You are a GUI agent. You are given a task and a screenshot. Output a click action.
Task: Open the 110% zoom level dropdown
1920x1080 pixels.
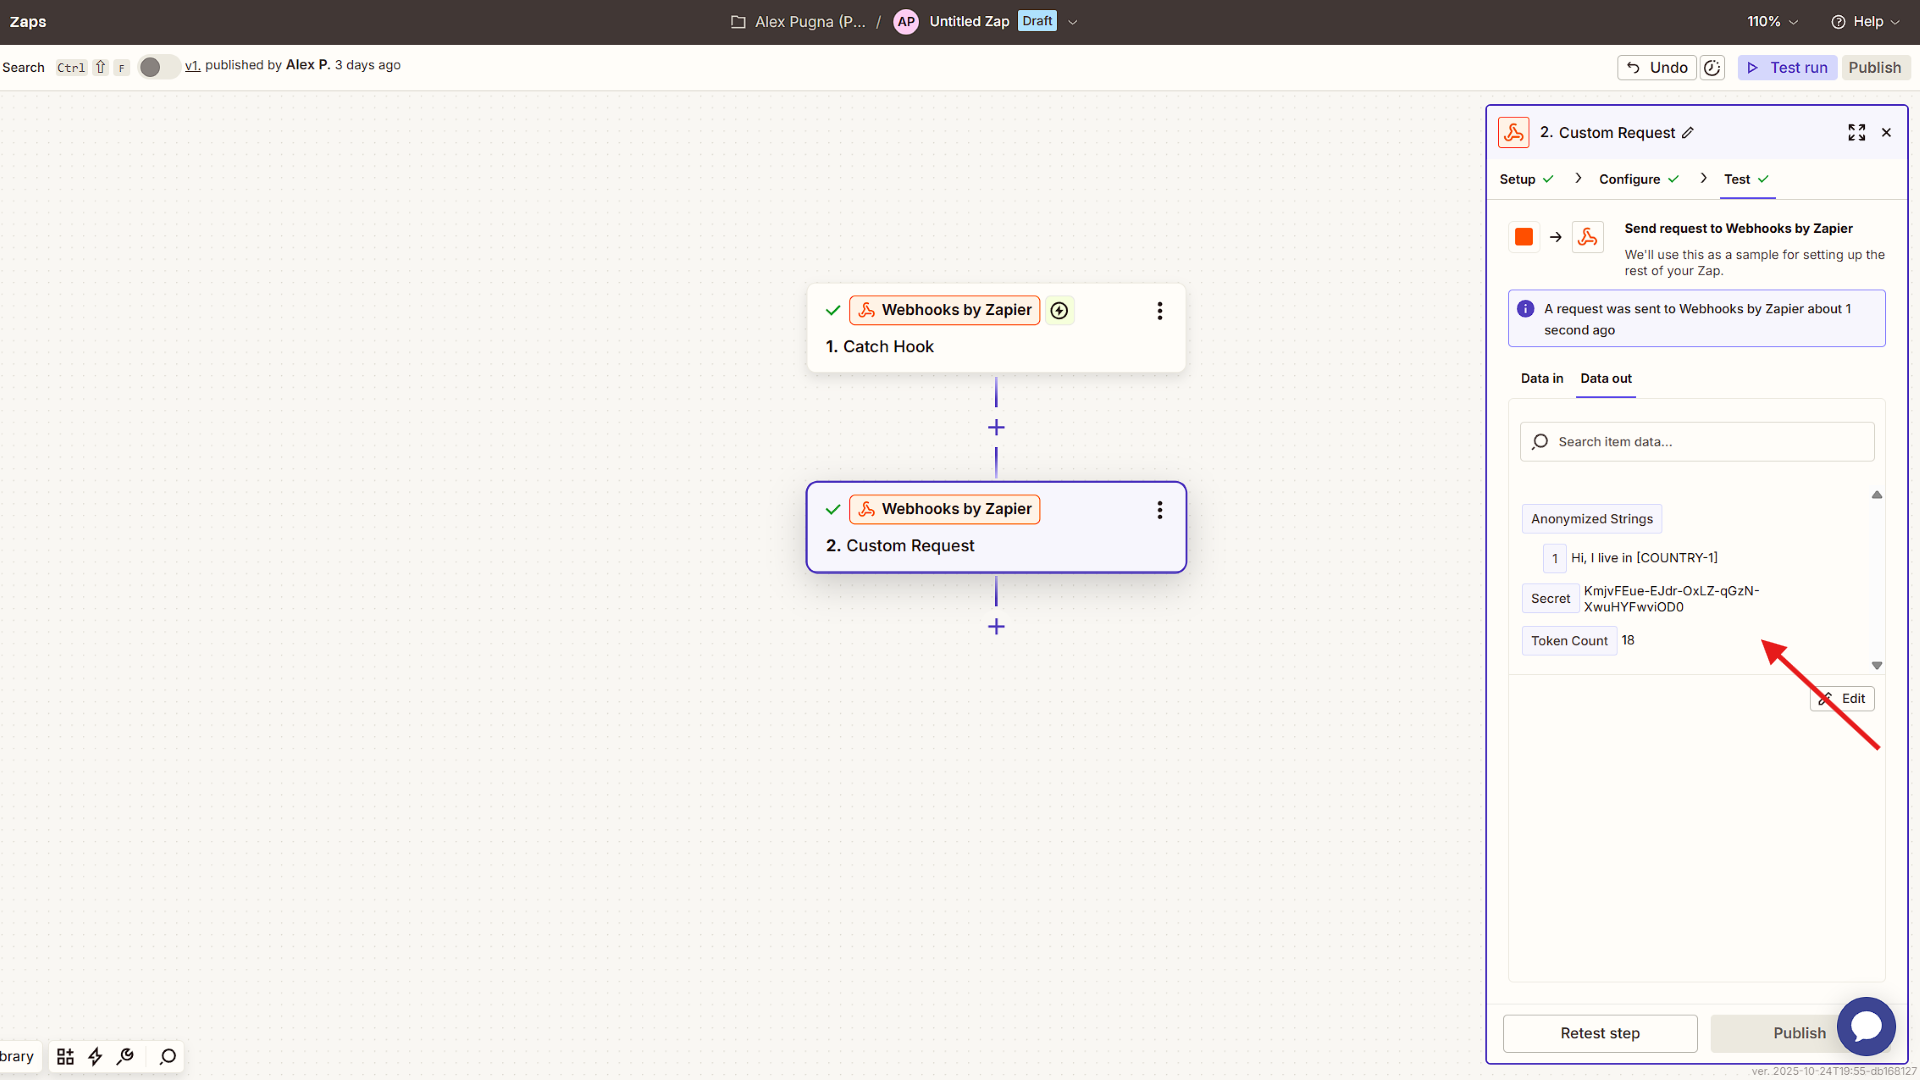point(1771,21)
